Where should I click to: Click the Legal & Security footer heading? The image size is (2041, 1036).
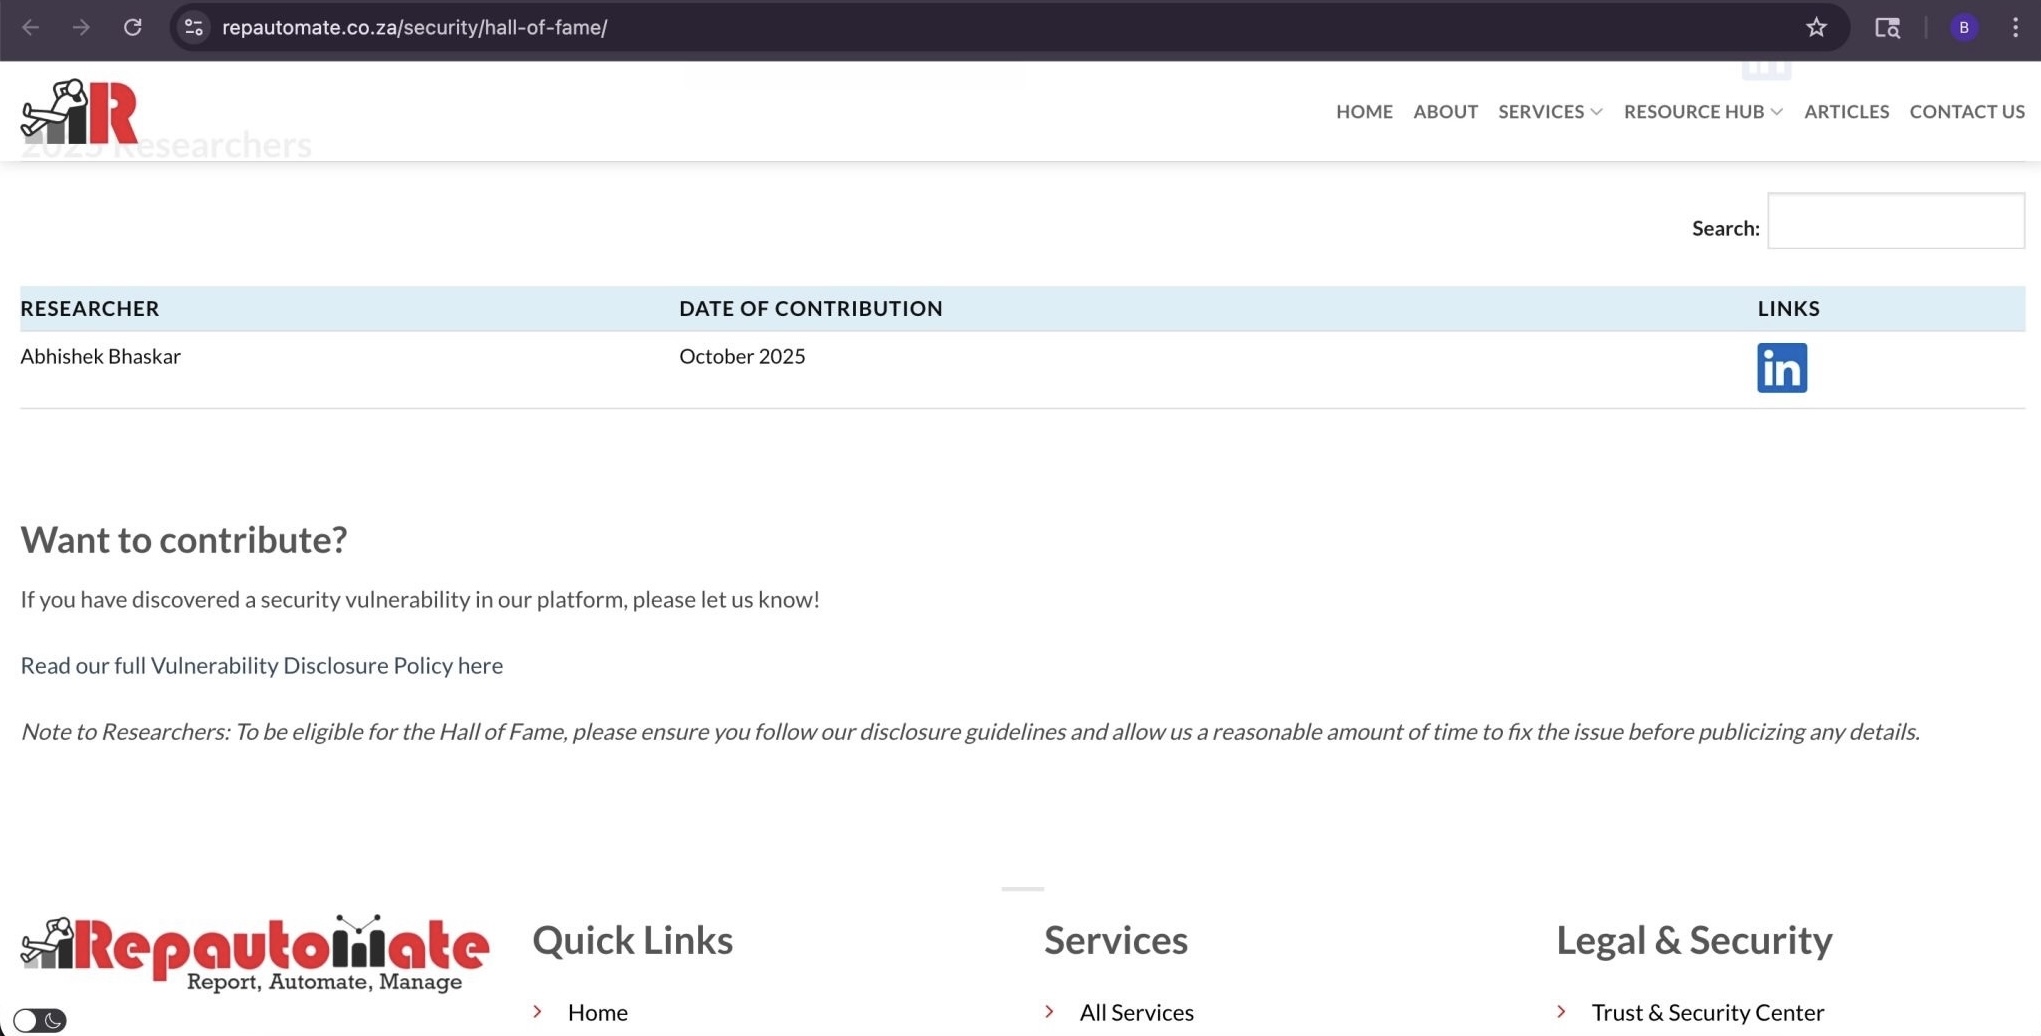(x=1694, y=940)
